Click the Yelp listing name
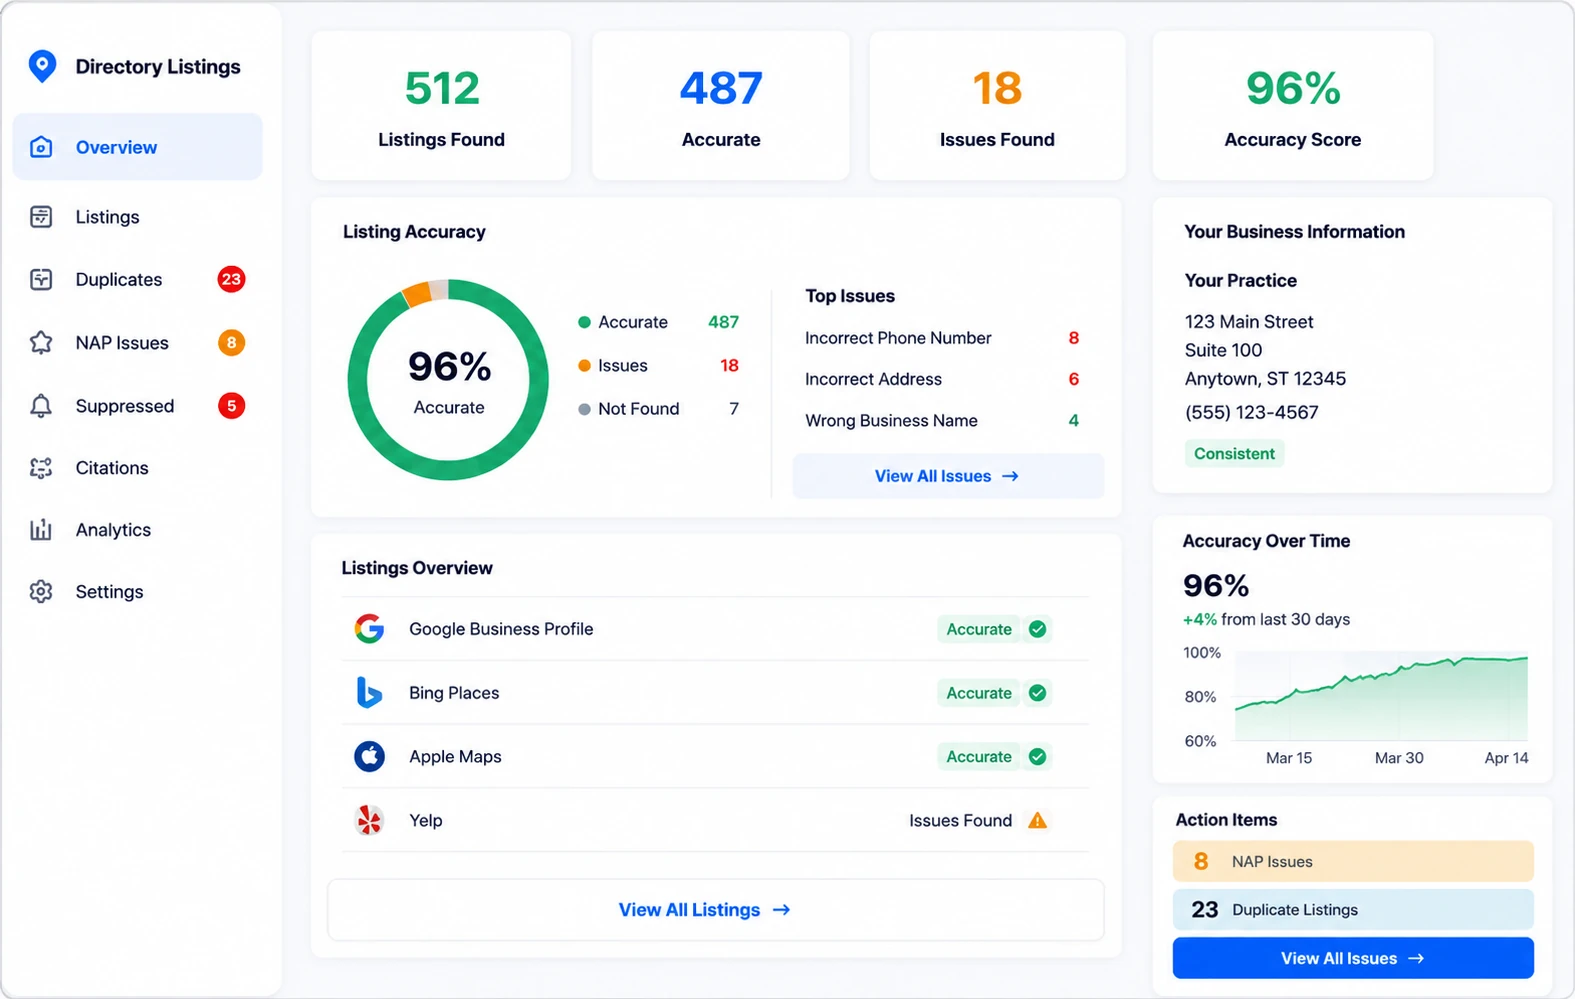The image size is (1575, 999). pos(426,821)
